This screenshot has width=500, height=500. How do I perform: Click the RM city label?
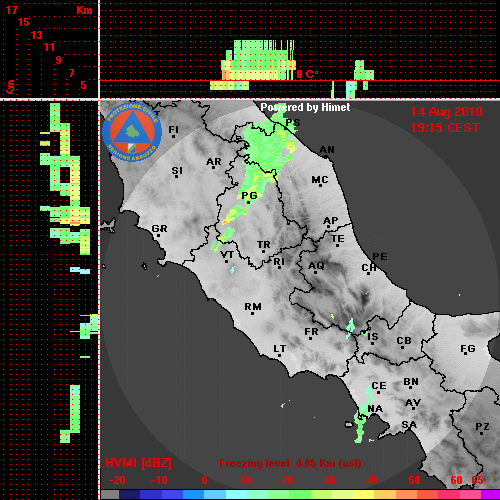click(x=253, y=307)
